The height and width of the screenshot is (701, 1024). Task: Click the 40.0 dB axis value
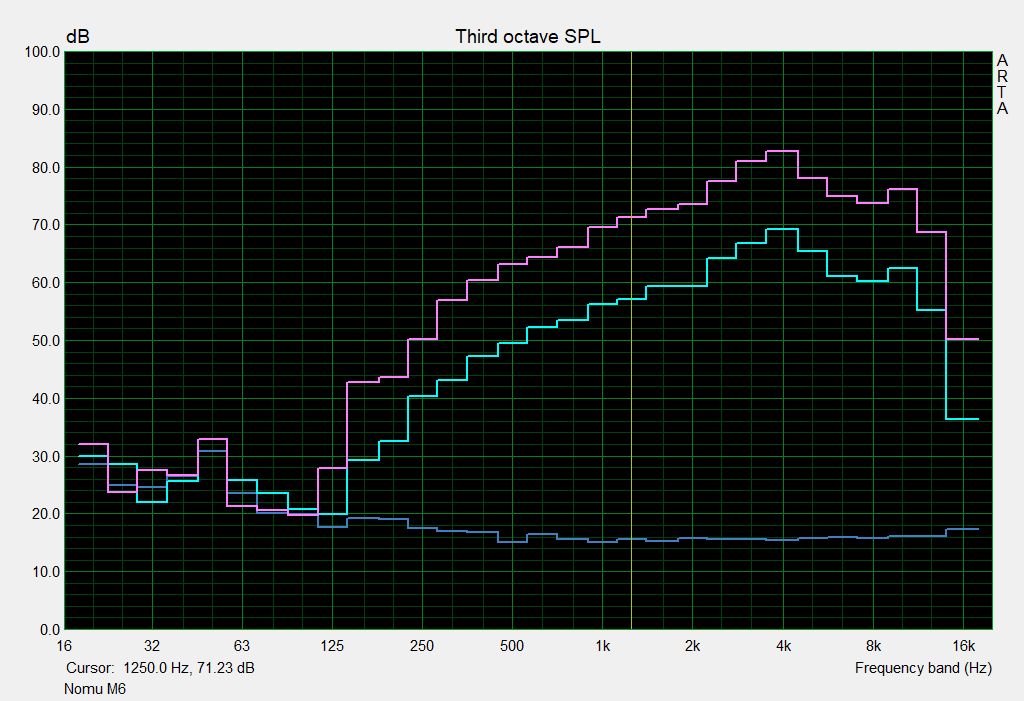pyautogui.click(x=46, y=399)
